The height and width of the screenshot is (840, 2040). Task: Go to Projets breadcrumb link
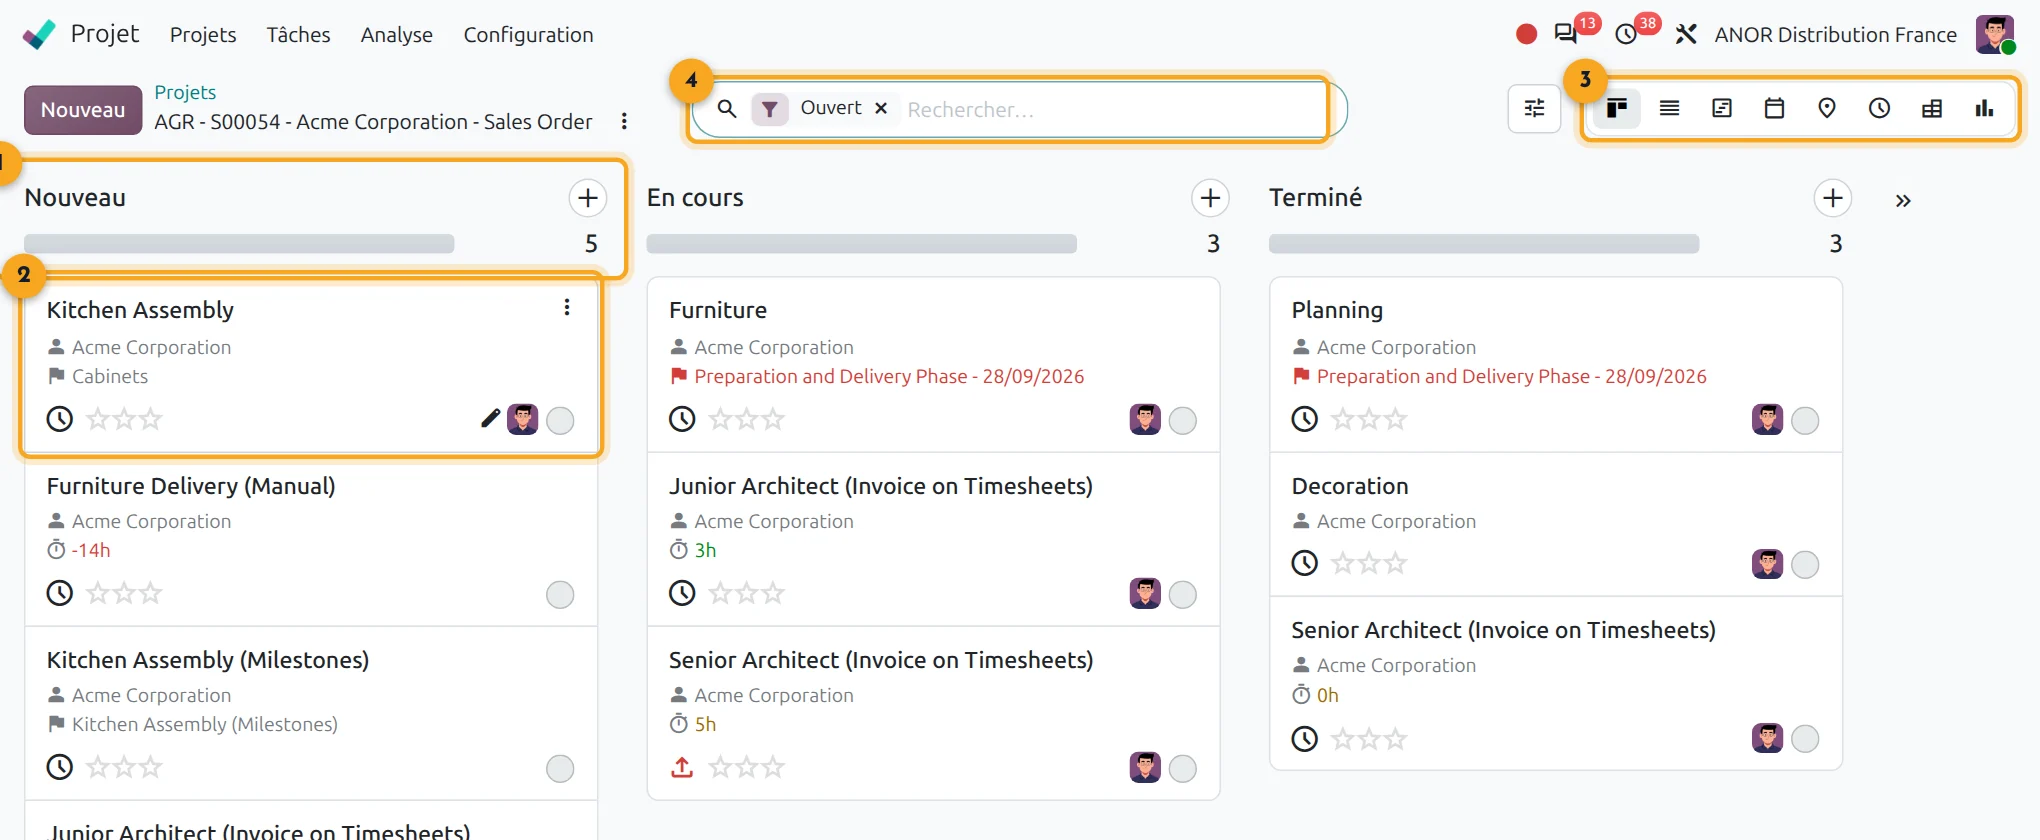(x=185, y=92)
